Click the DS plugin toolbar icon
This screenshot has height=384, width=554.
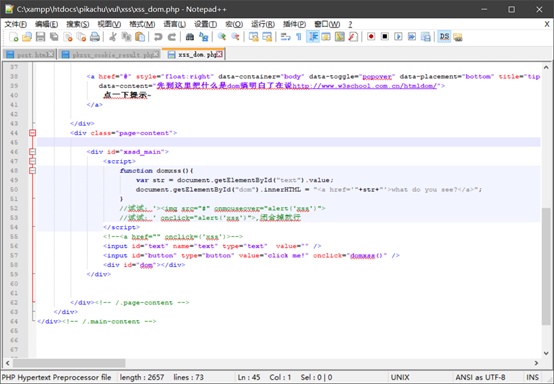click(x=444, y=37)
